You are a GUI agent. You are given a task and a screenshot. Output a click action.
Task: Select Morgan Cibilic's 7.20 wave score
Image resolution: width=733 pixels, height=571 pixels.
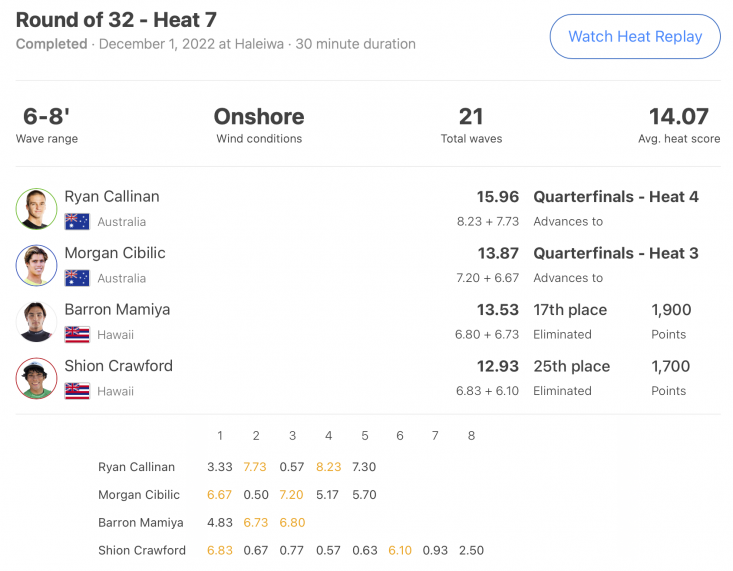click(x=291, y=495)
